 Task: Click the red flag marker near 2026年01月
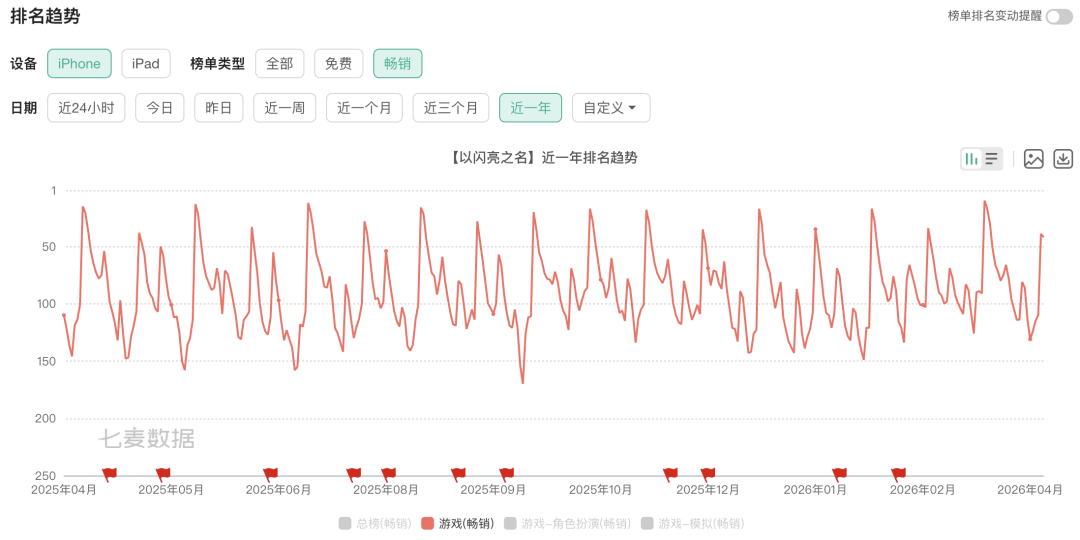839,473
